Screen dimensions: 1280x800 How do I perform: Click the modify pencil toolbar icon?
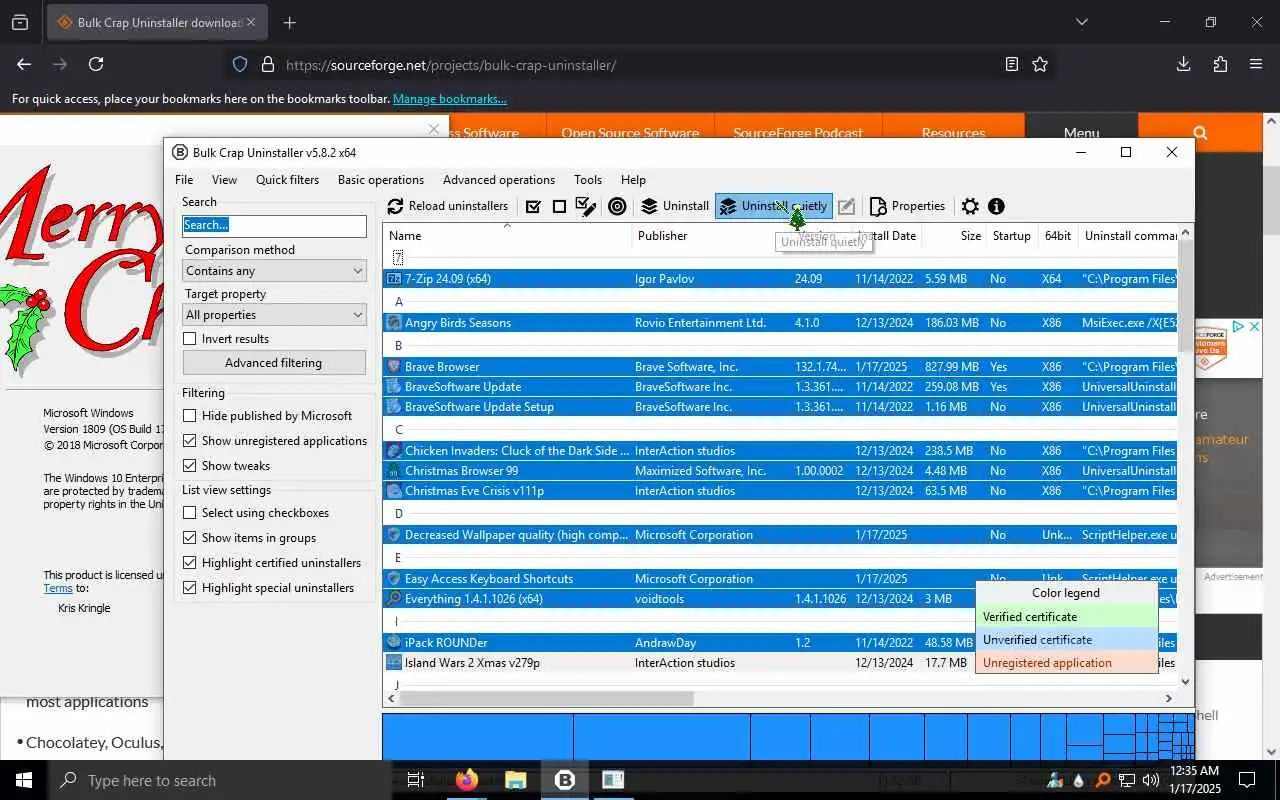click(x=846, y=207)
